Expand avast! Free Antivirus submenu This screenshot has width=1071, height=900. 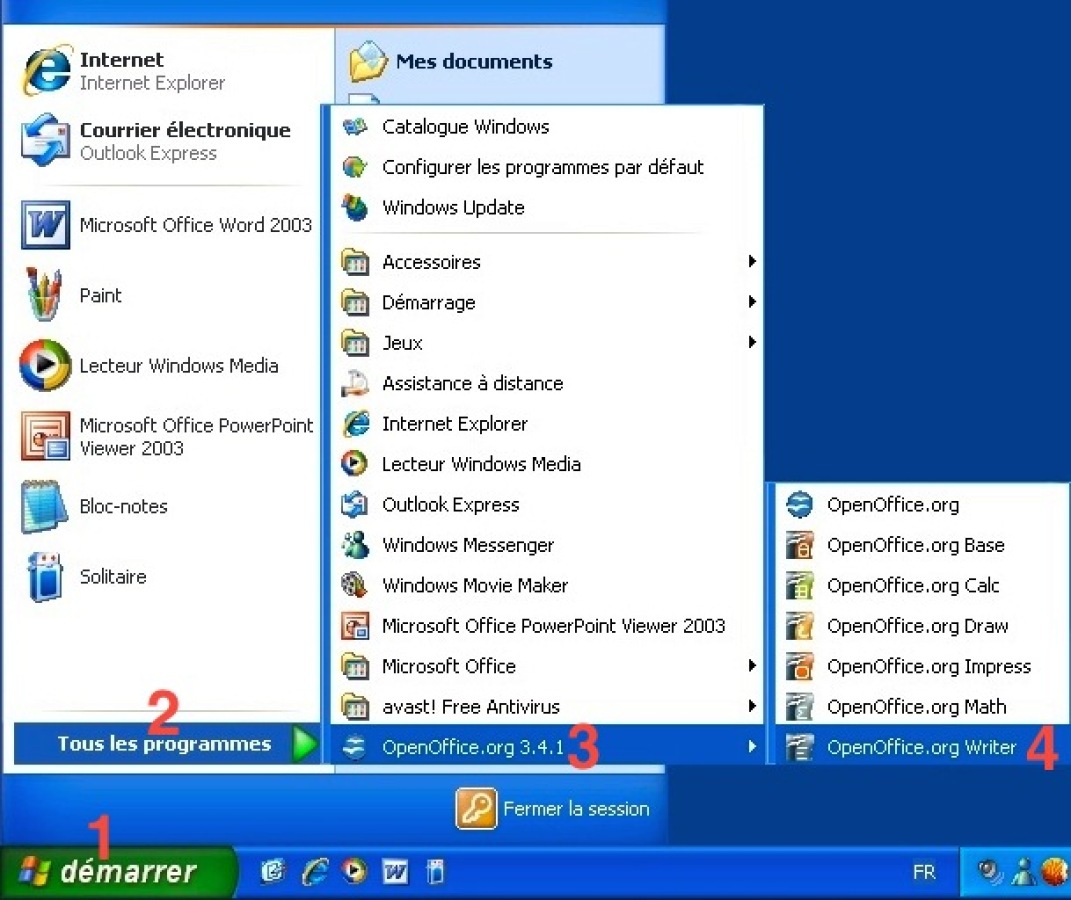tap(546, 706)
